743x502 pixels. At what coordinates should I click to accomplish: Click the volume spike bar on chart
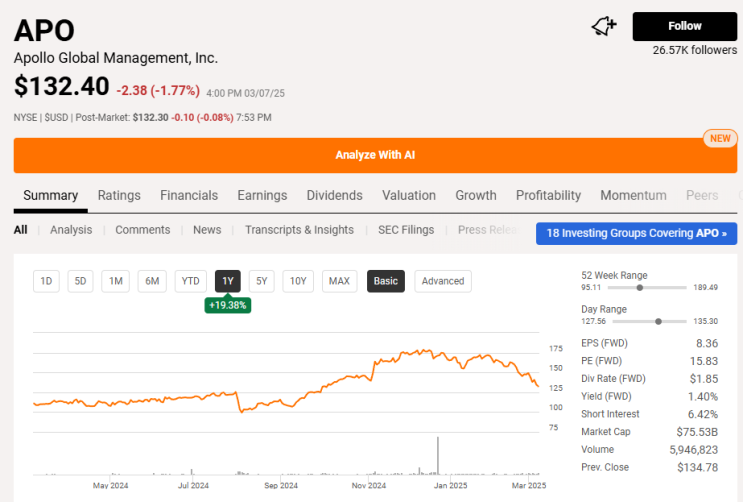[438, 456]
